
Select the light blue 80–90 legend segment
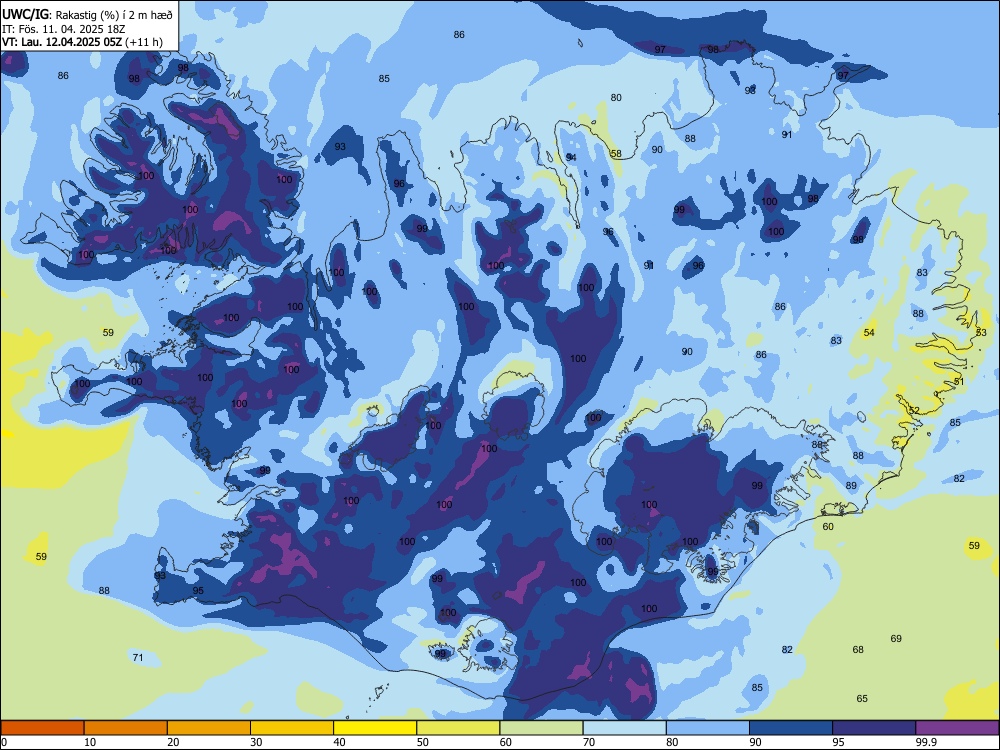pyautogui.click(x=708, y=728)
